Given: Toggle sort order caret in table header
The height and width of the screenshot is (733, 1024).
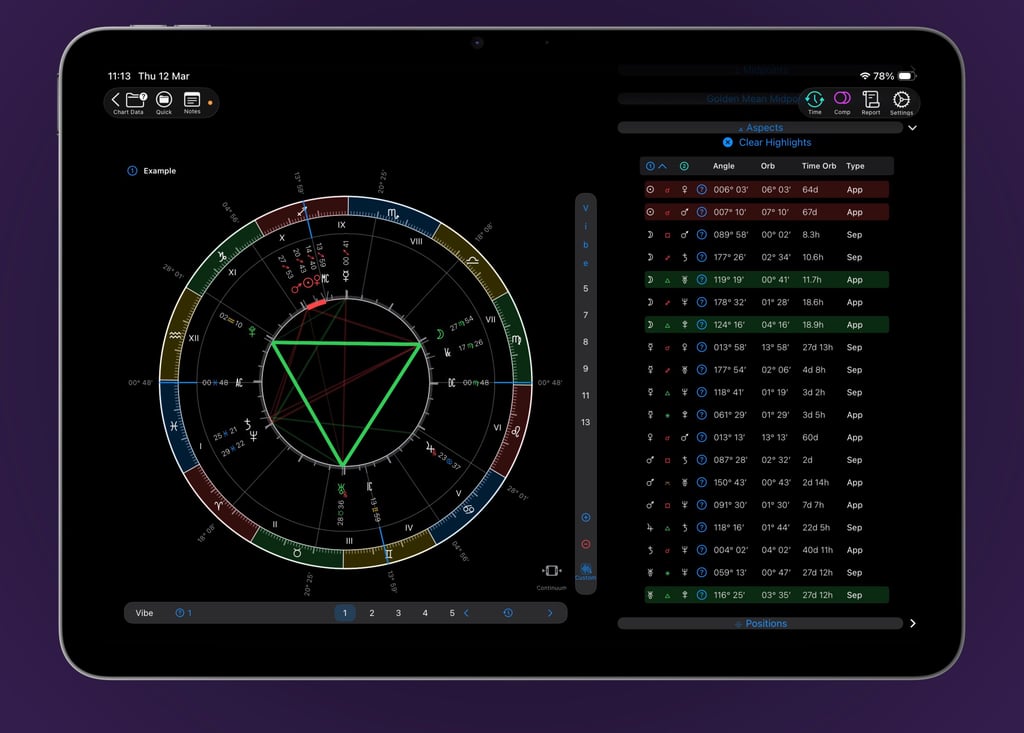Looking at the screenshot, I should click(662, 166).
